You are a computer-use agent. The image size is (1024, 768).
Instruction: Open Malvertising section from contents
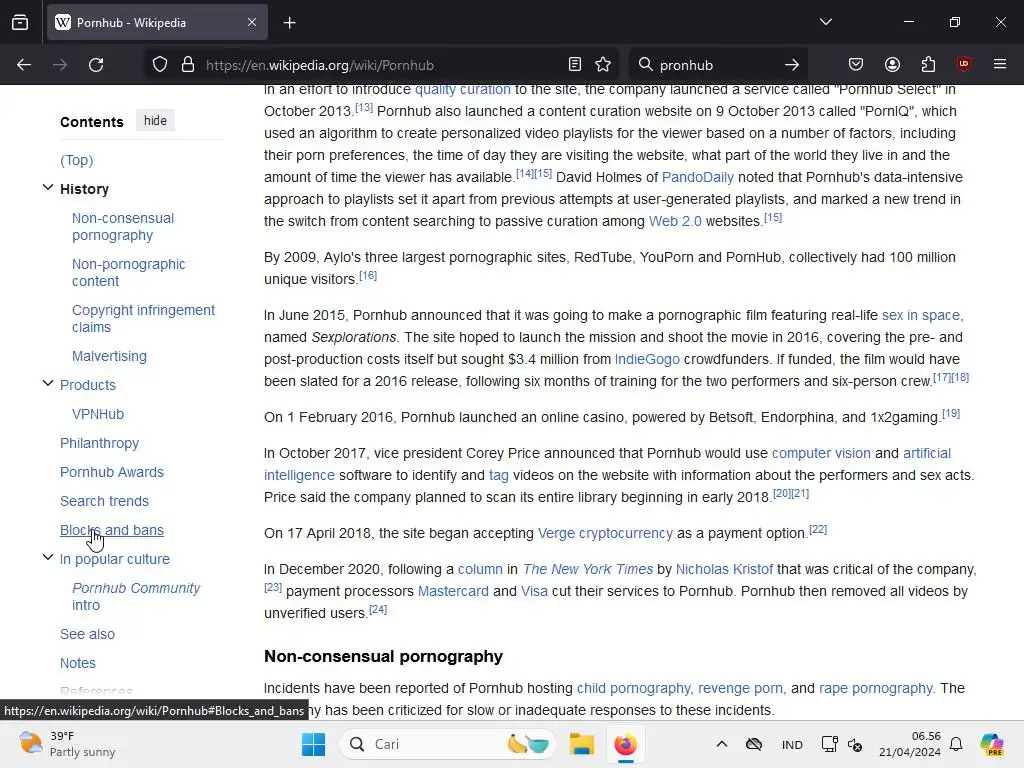[109, 356]
